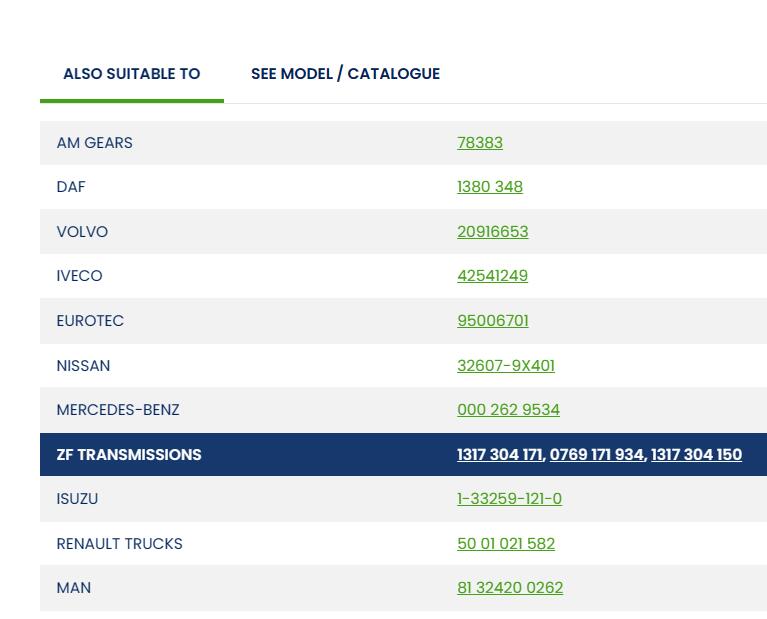Follow the Iveco 42541249 link
Viewport: 767px width, 619px height.
click(492, 276)
